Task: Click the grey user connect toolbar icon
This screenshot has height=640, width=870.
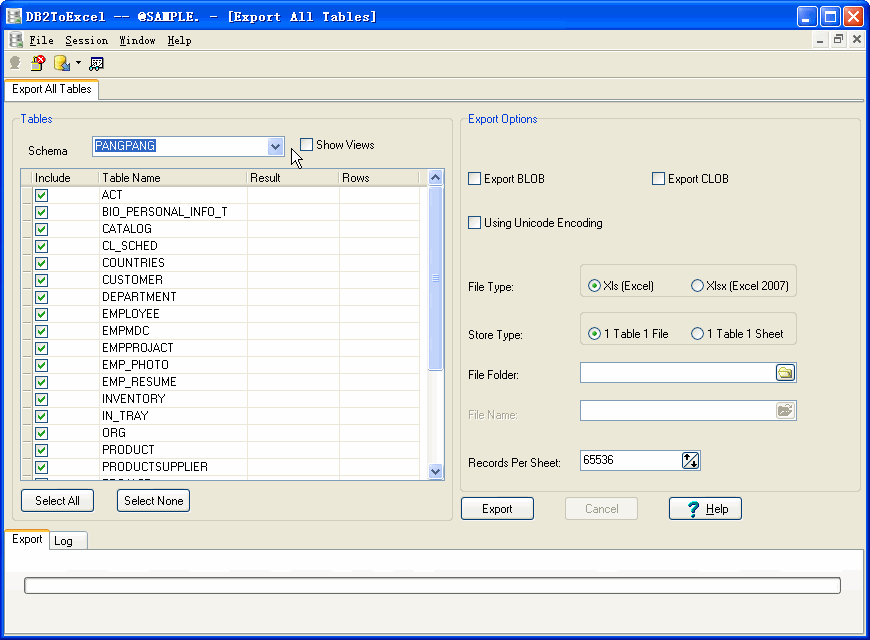Action: click(x=15, y=63)
